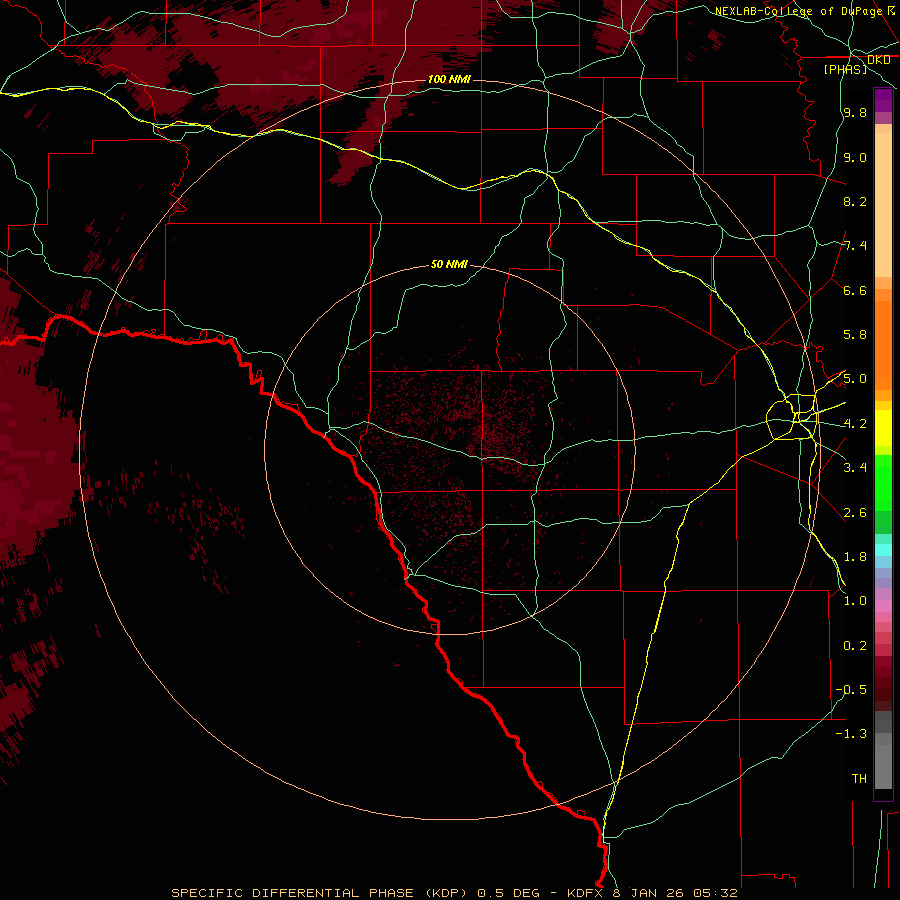Click the 3.4 legend value
900x900 pixels.
855,468
